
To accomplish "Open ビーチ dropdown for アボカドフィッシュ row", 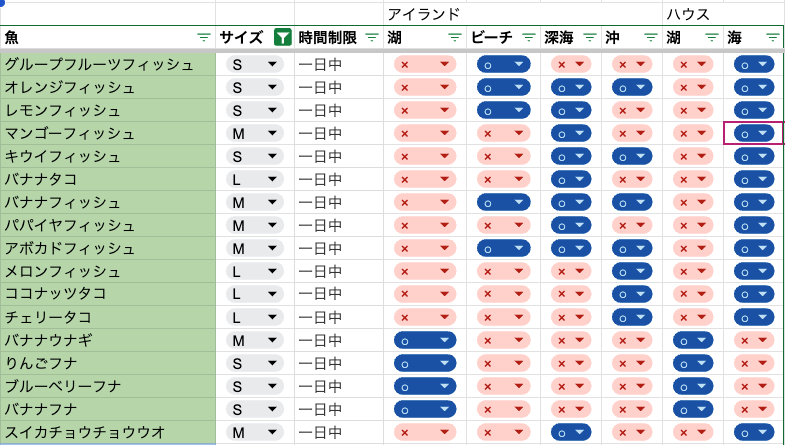I will pos(503,249).
